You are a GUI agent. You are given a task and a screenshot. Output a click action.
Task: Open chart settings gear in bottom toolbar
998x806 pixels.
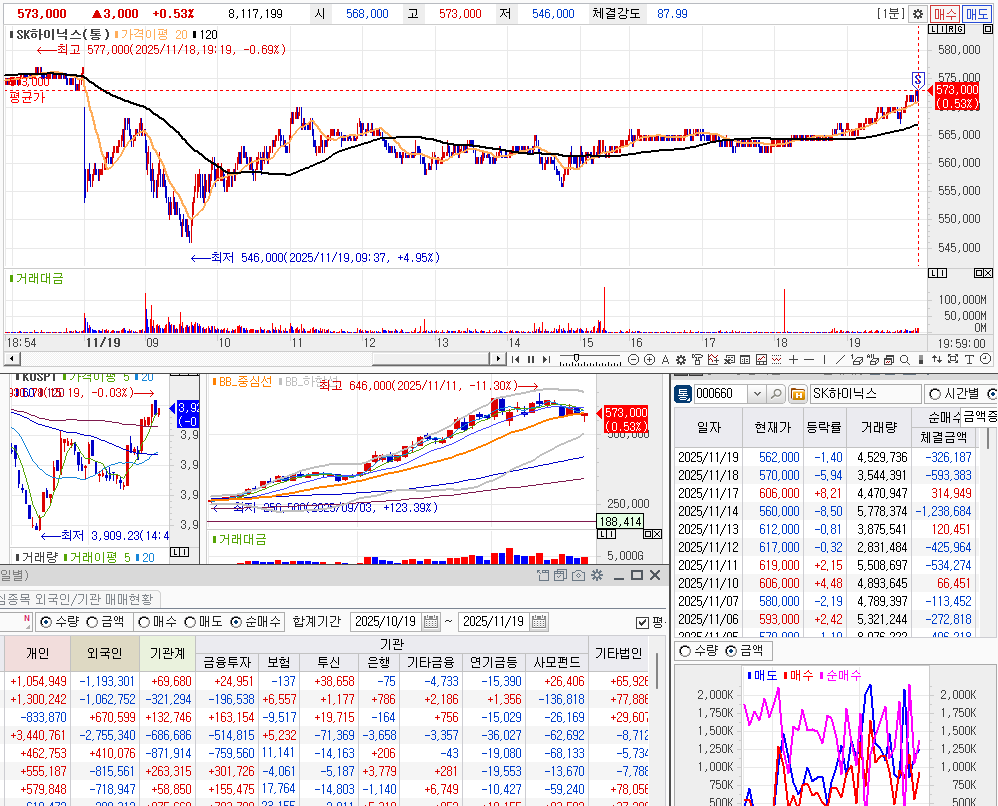pyautogui.click(x=680, y=360)
